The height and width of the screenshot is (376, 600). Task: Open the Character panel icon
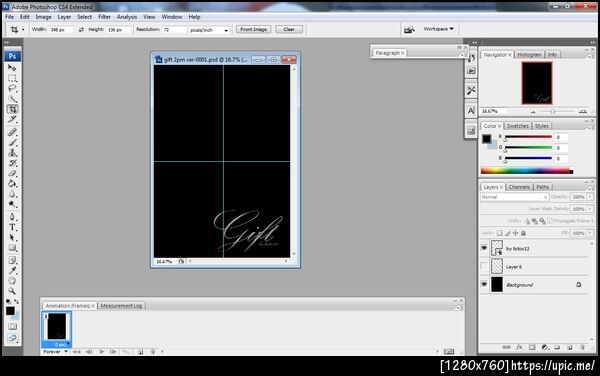[471, 111]
